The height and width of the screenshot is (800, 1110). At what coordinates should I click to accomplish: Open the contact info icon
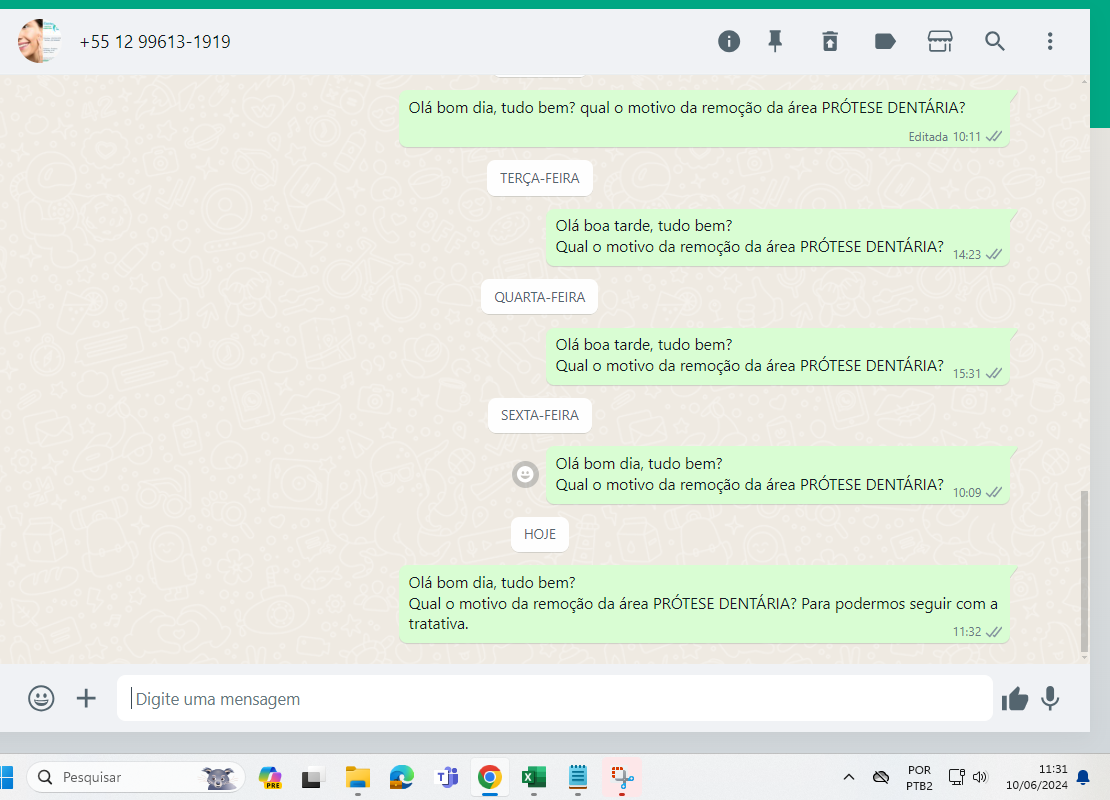click(729, 41)
